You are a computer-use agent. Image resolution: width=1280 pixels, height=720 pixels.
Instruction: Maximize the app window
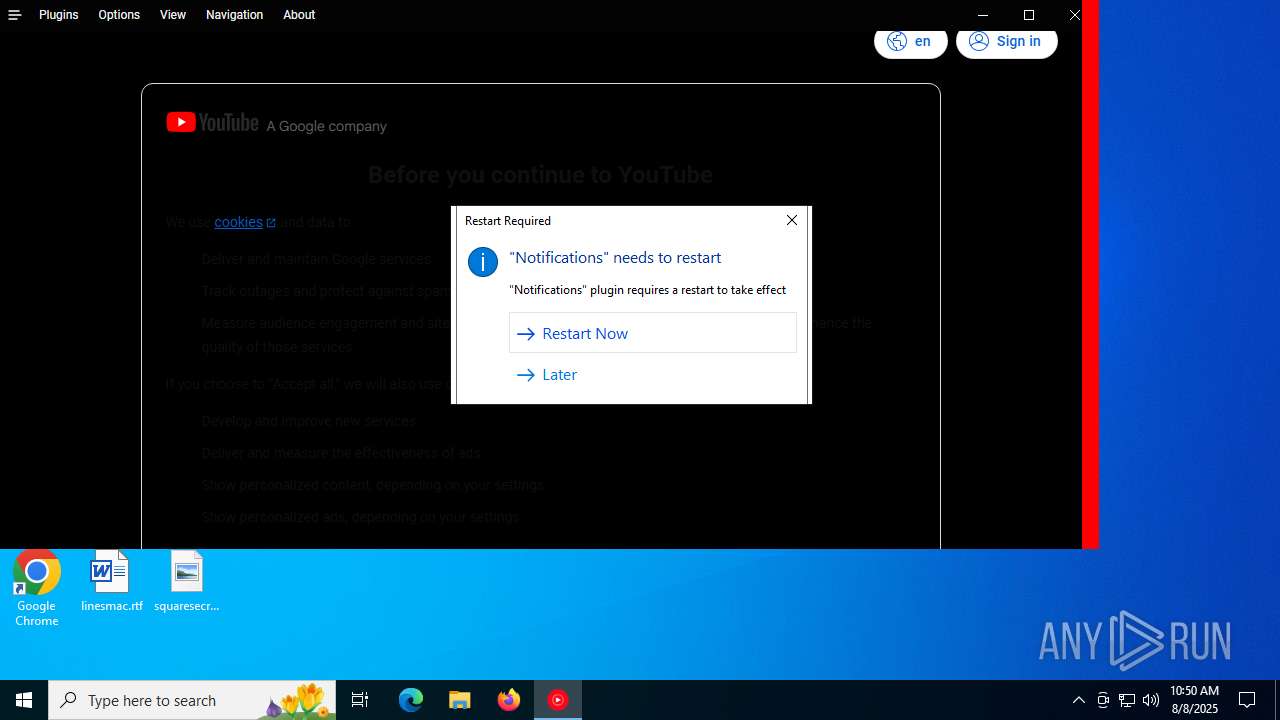point(1029,15)
